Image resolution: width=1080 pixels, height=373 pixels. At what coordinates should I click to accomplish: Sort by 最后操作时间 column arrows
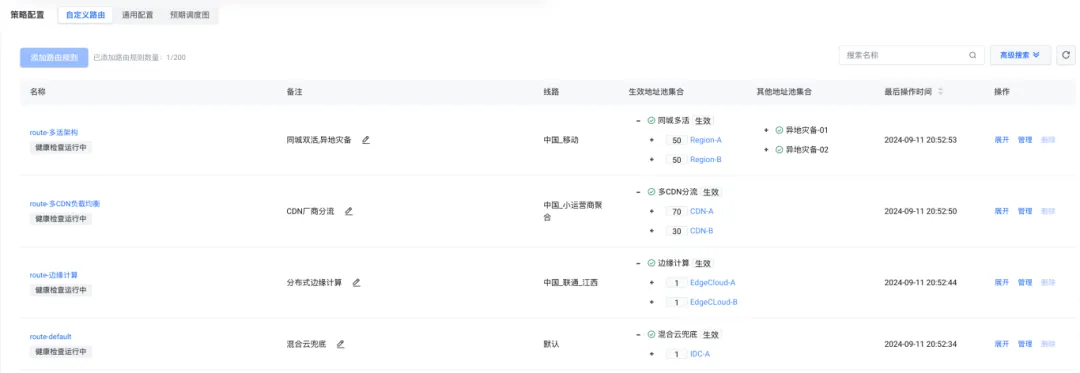(941, 92)
